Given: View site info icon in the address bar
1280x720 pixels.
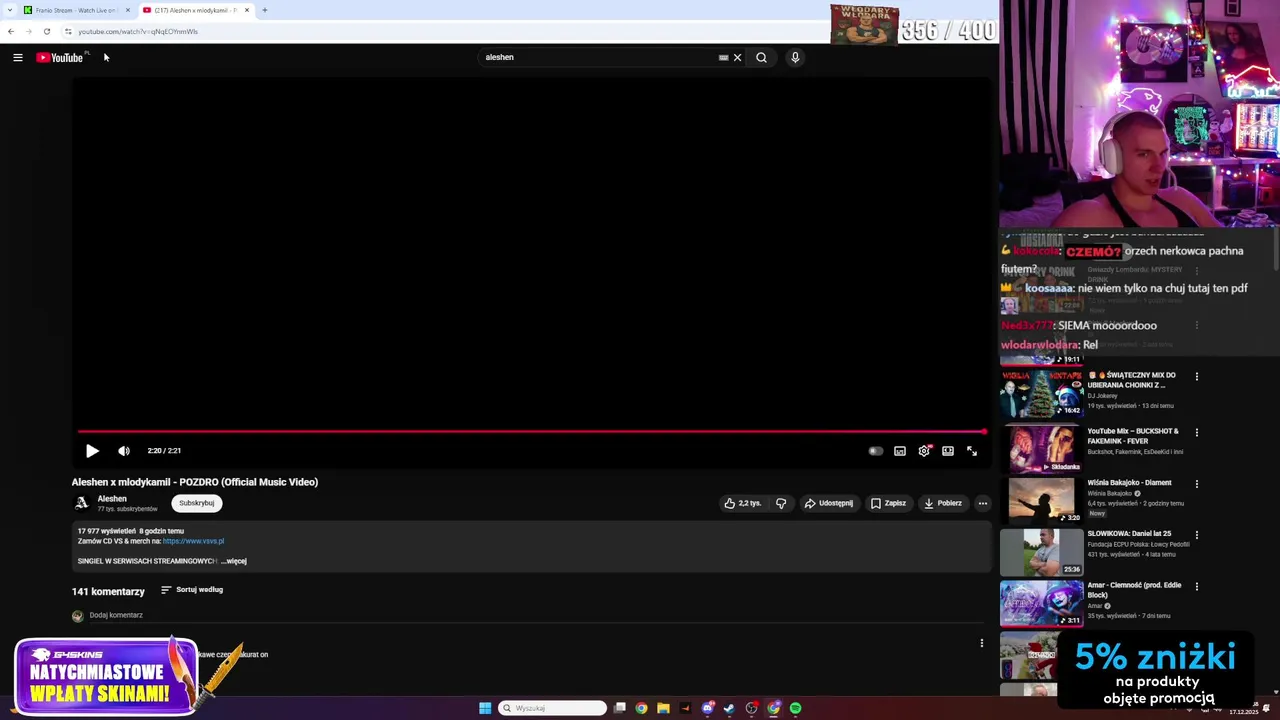Looking at the screenshot, I should pyautogui.click(x=68, y=31).
